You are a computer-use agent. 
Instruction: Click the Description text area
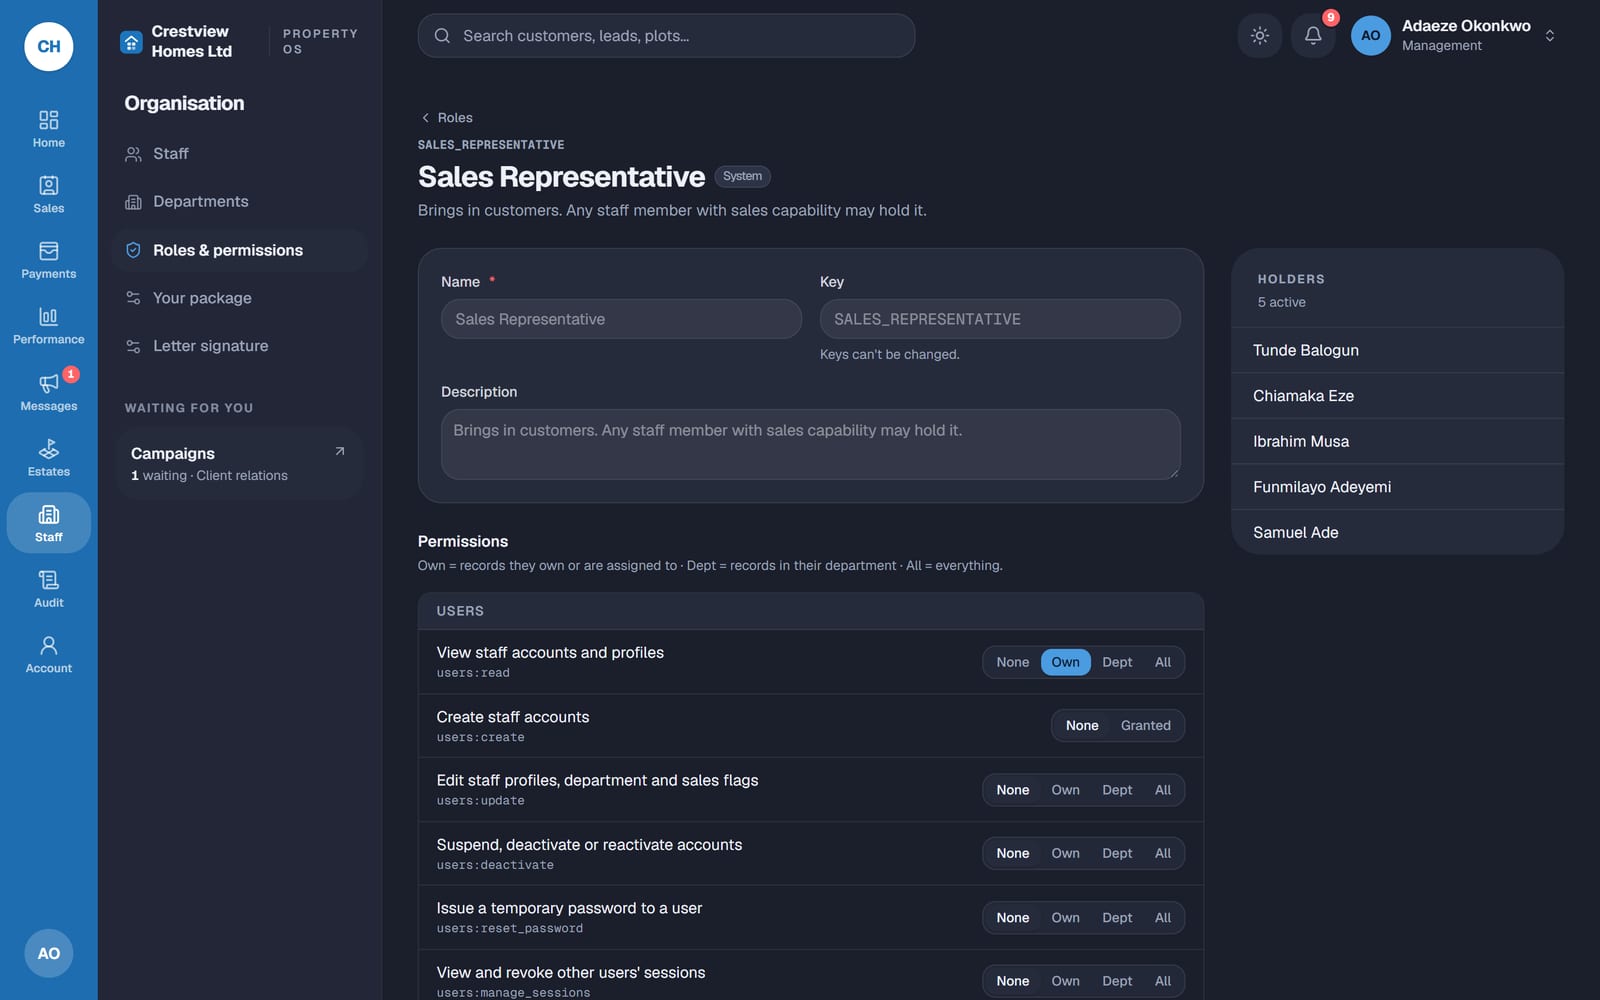(810, 444)
